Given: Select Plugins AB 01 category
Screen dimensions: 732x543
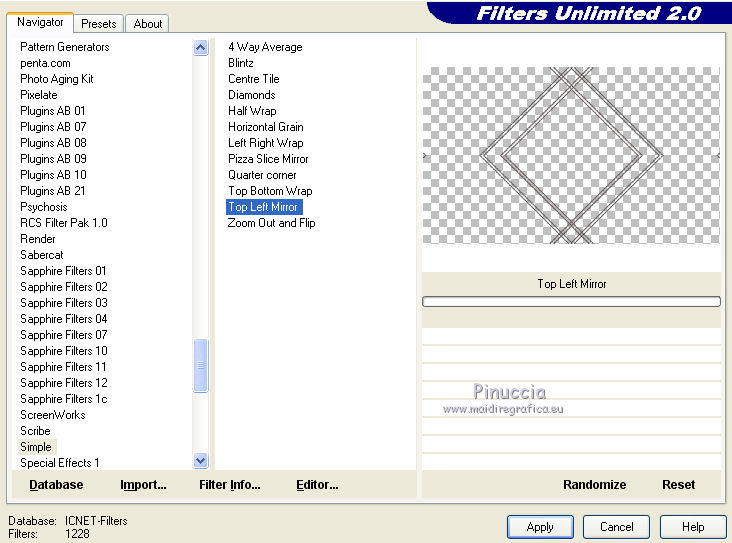Looking at the screenshot, I should 52,111.
